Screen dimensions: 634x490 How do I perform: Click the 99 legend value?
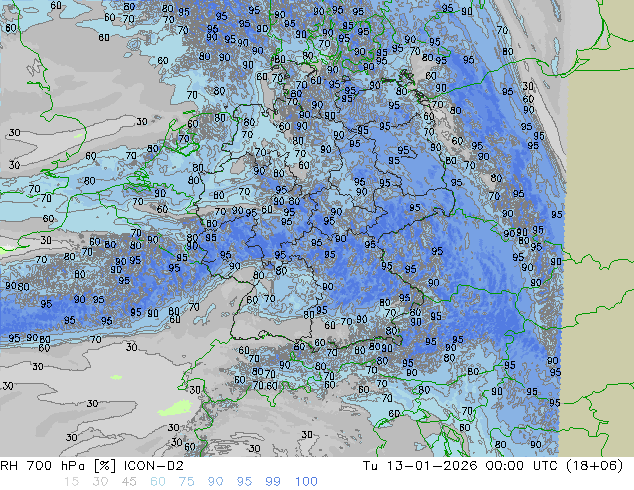274,481
